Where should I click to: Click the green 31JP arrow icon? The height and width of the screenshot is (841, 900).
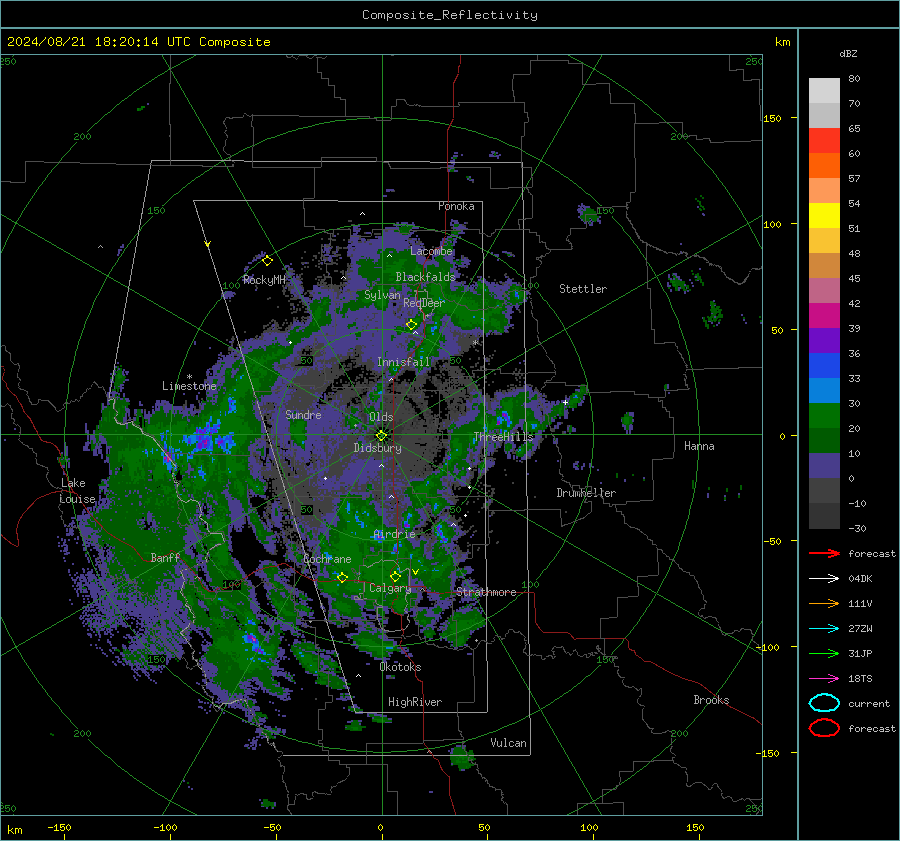824,653
